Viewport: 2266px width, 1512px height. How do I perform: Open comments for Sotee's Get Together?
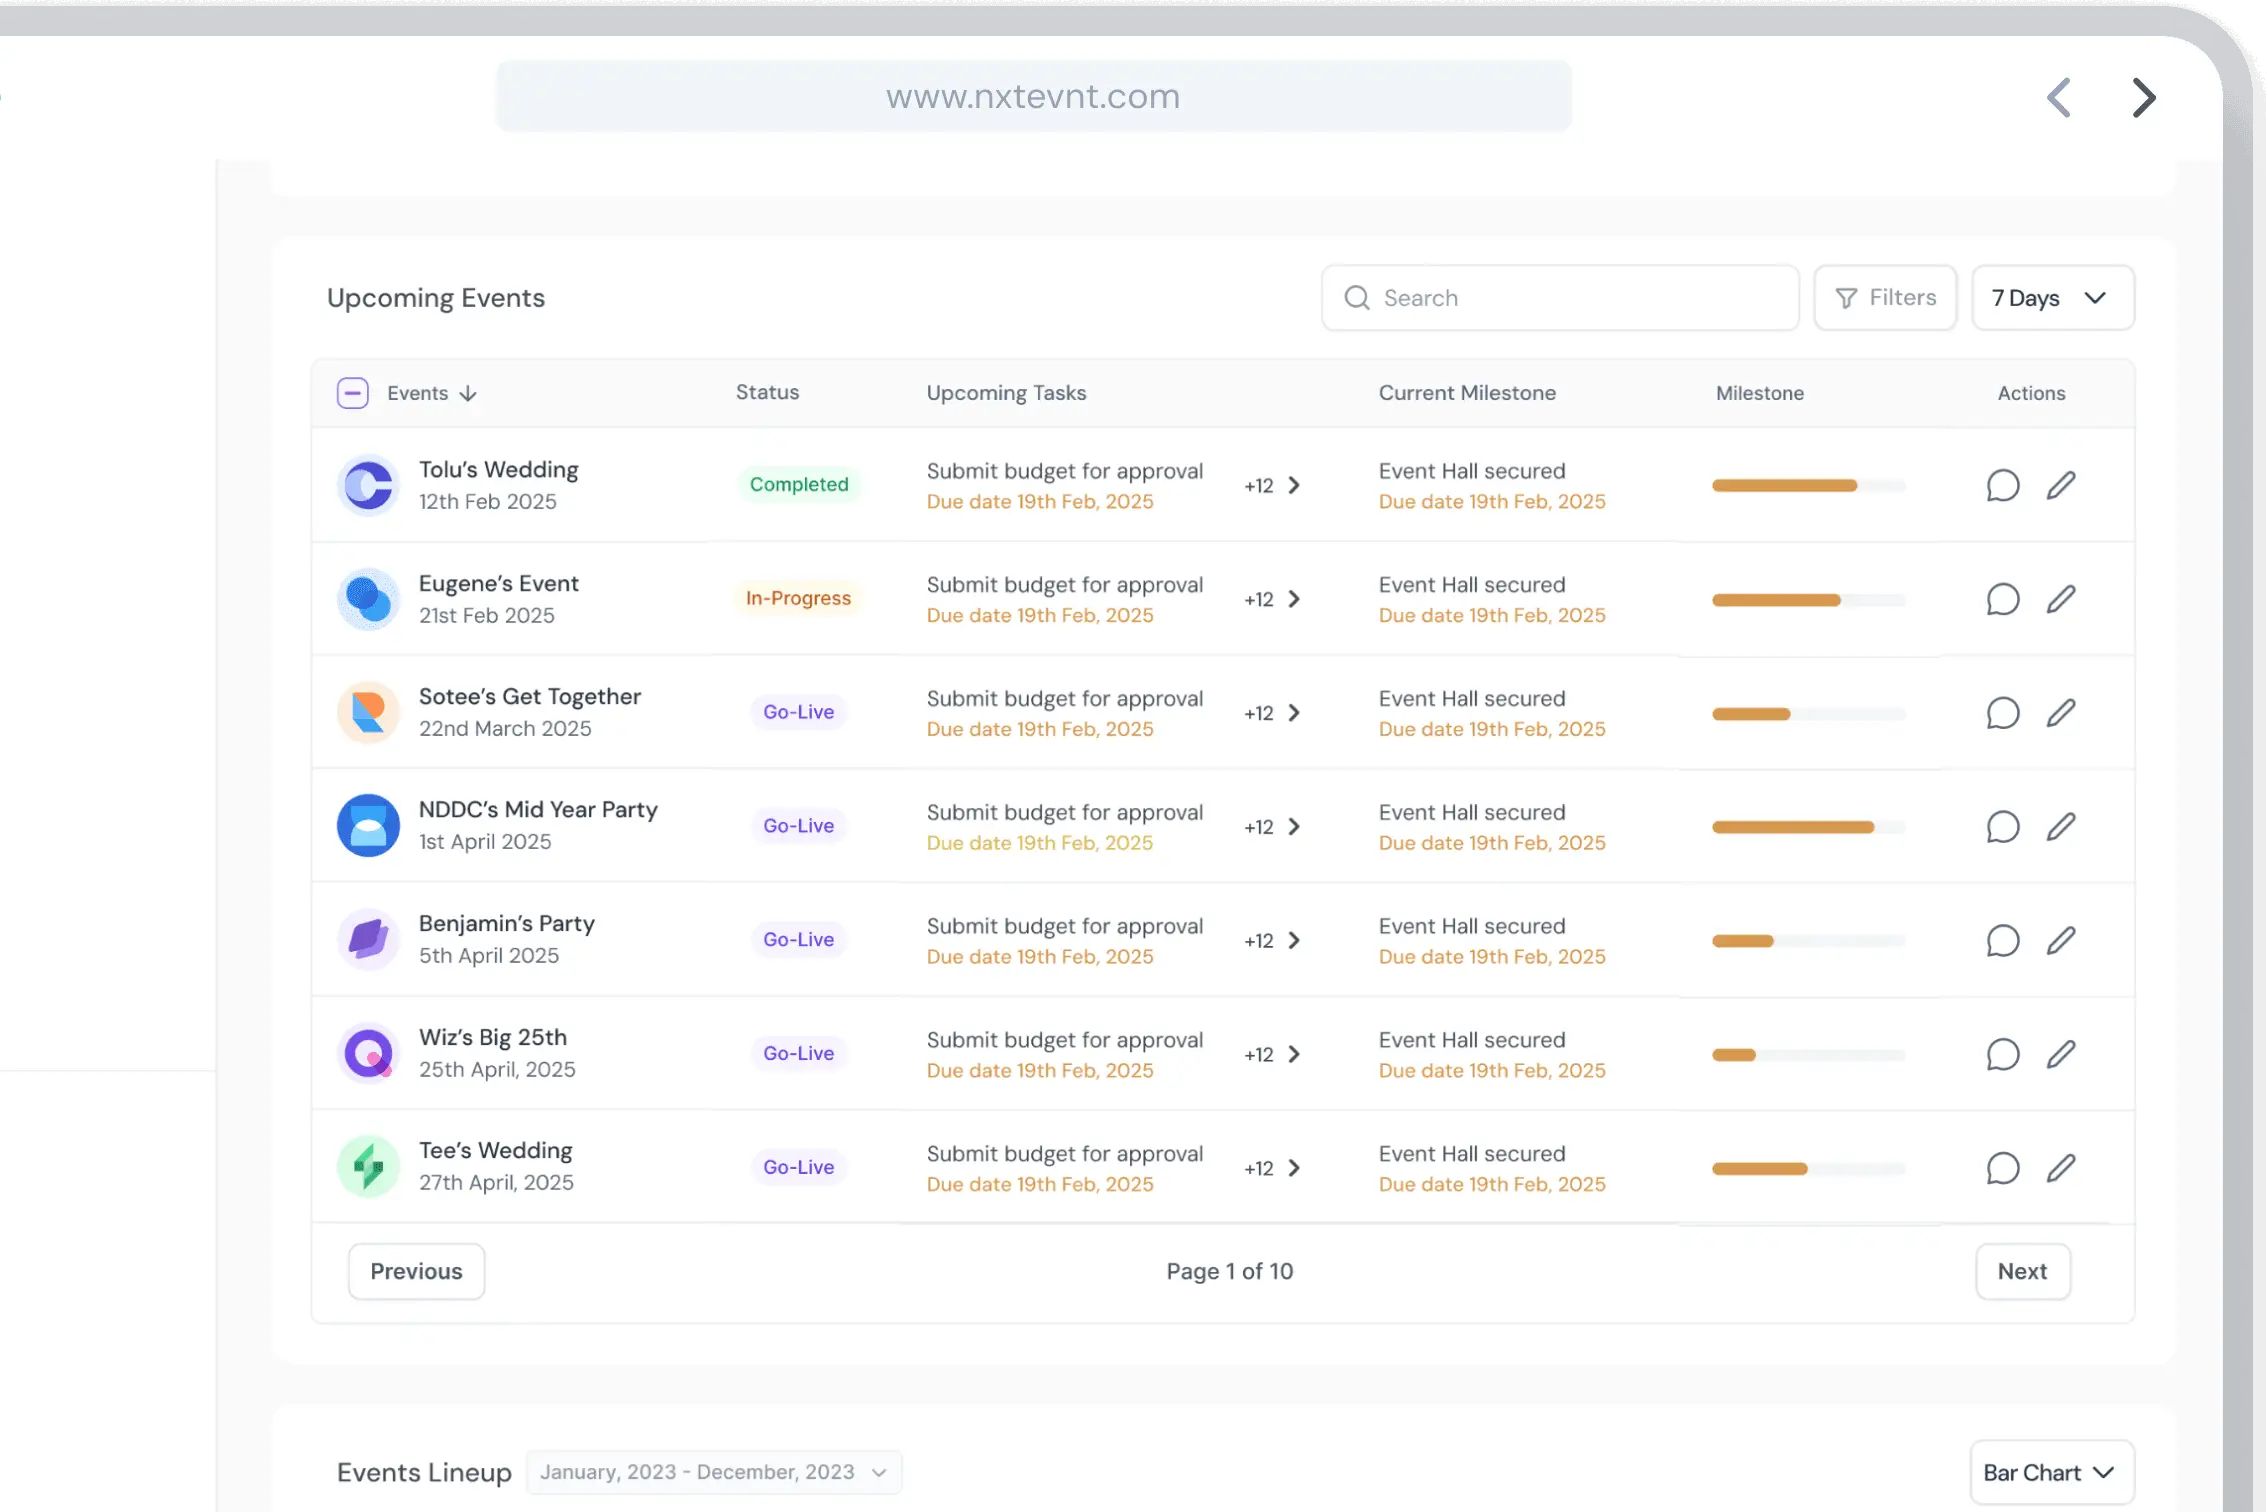pyautogui.click(x=2002, y=713)
